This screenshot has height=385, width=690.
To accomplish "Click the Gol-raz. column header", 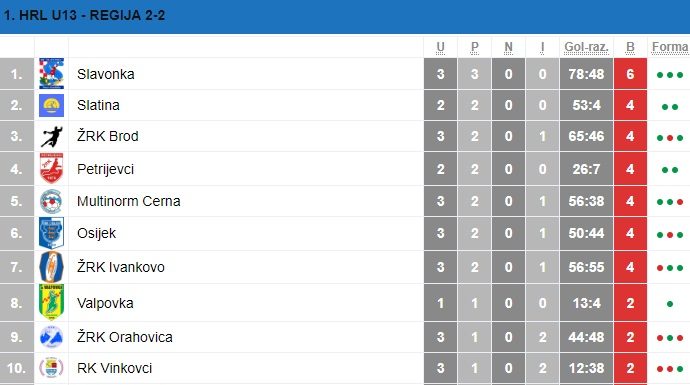I will (x=586, y=48).
